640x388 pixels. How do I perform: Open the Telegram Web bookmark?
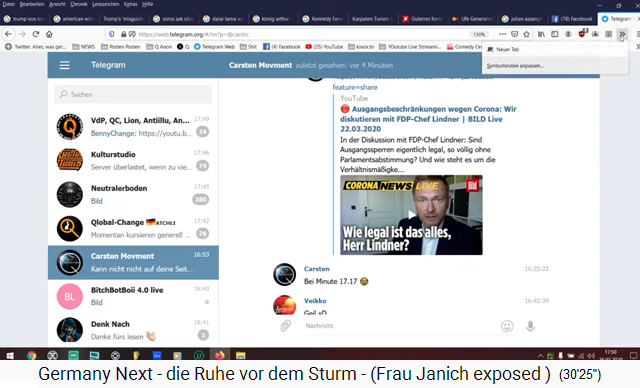click(x=214, y=47)
